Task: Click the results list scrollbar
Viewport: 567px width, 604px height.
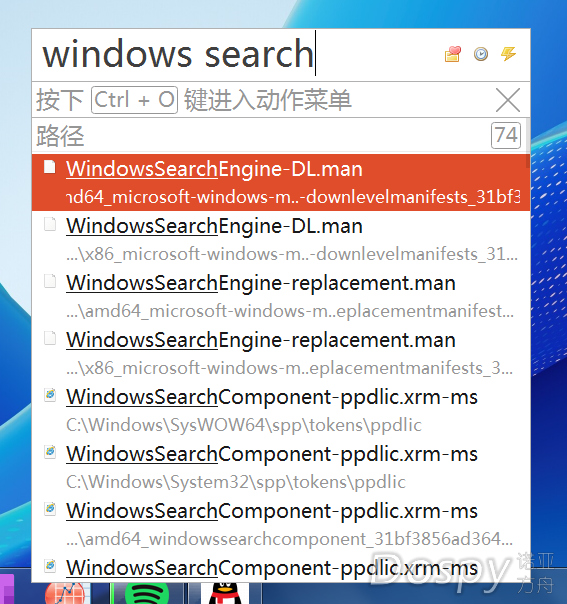Action: point(528,143)
